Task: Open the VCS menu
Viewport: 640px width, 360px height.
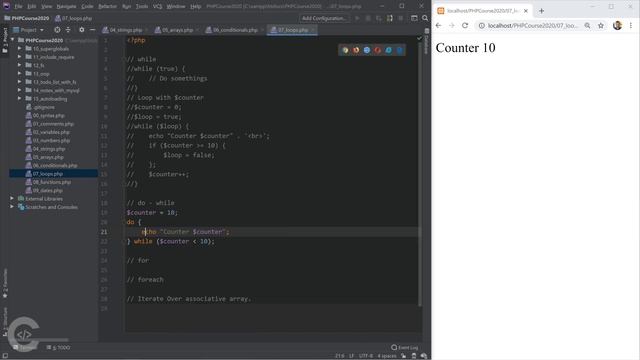Action: click(x=157, y=6)
